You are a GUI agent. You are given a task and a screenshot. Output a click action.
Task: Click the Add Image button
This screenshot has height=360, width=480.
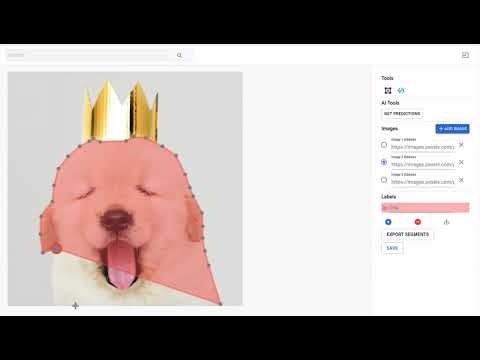(x=452, y=129)
